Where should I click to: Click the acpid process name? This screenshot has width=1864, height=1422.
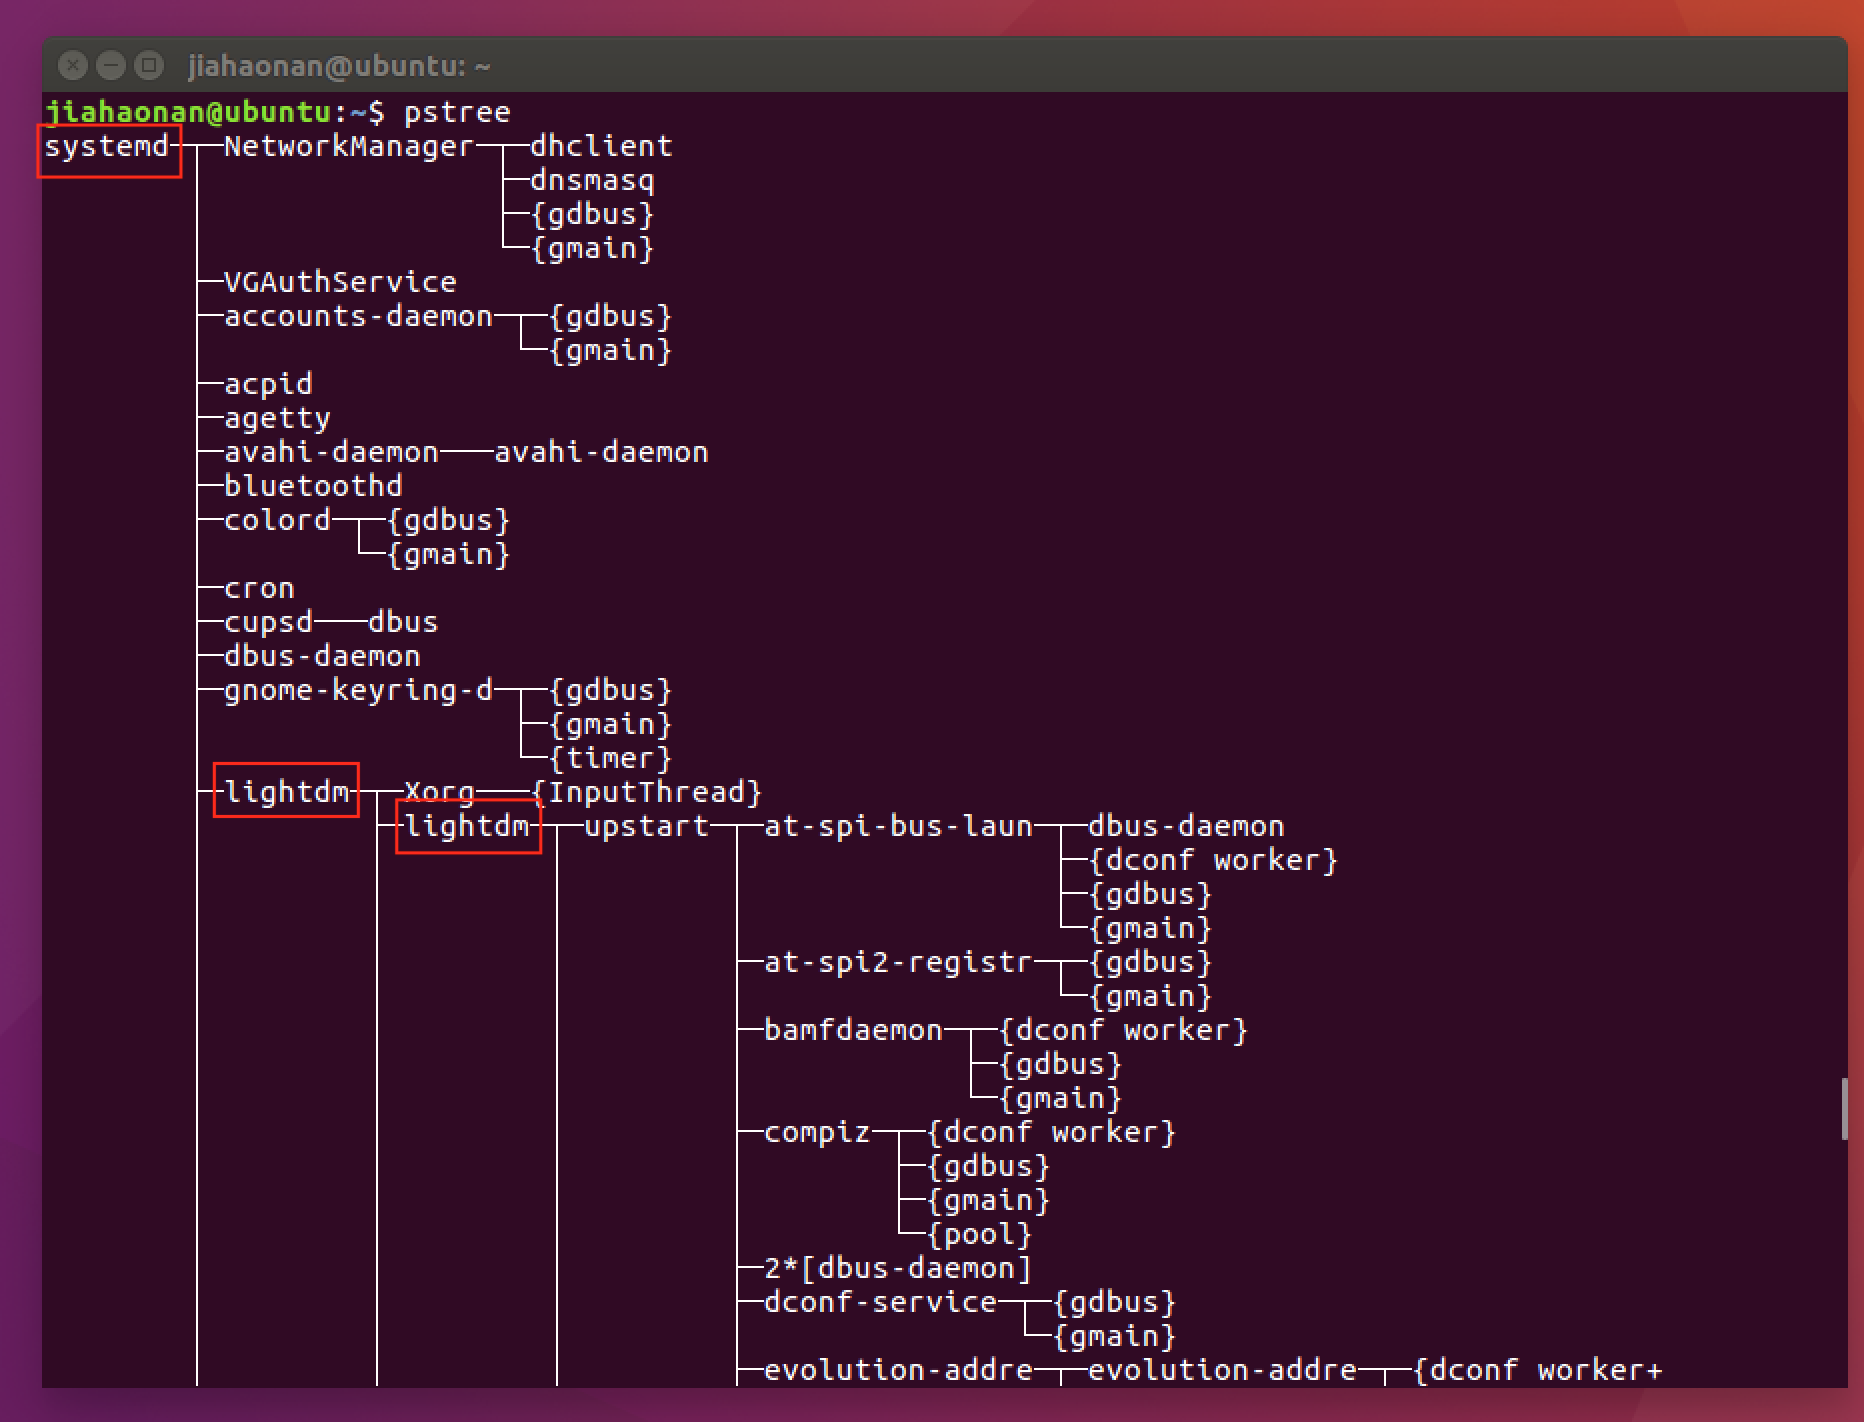[268, 384]
